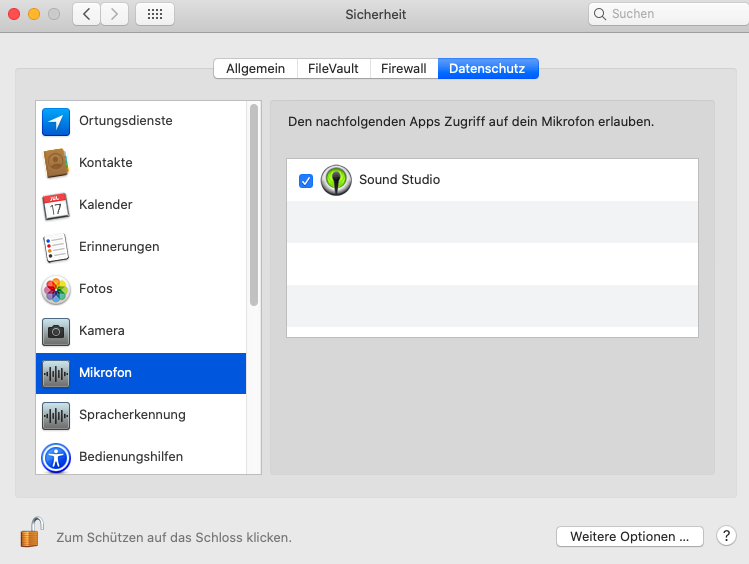Click the sidebar list scrollbar
This screenshot has height=564, width=749.
point(254,205)
